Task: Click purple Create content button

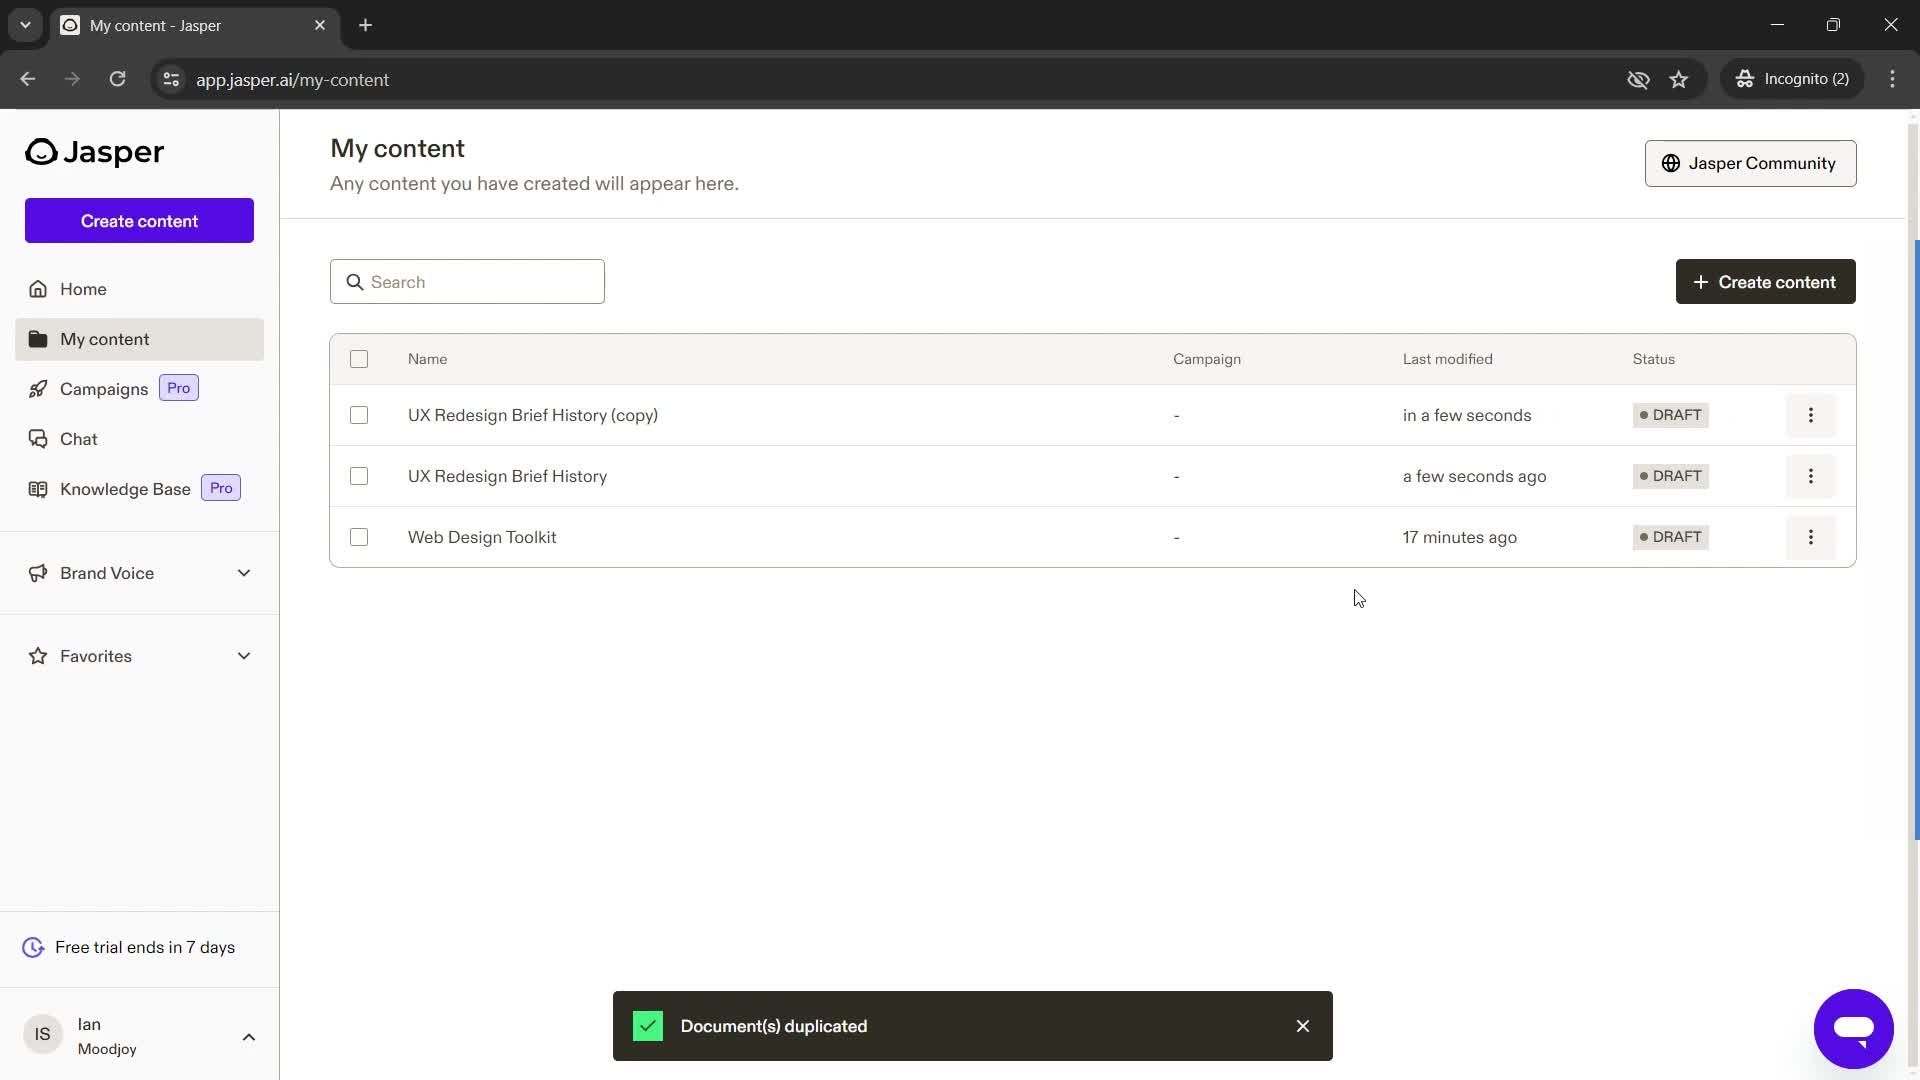Action: 138,220
